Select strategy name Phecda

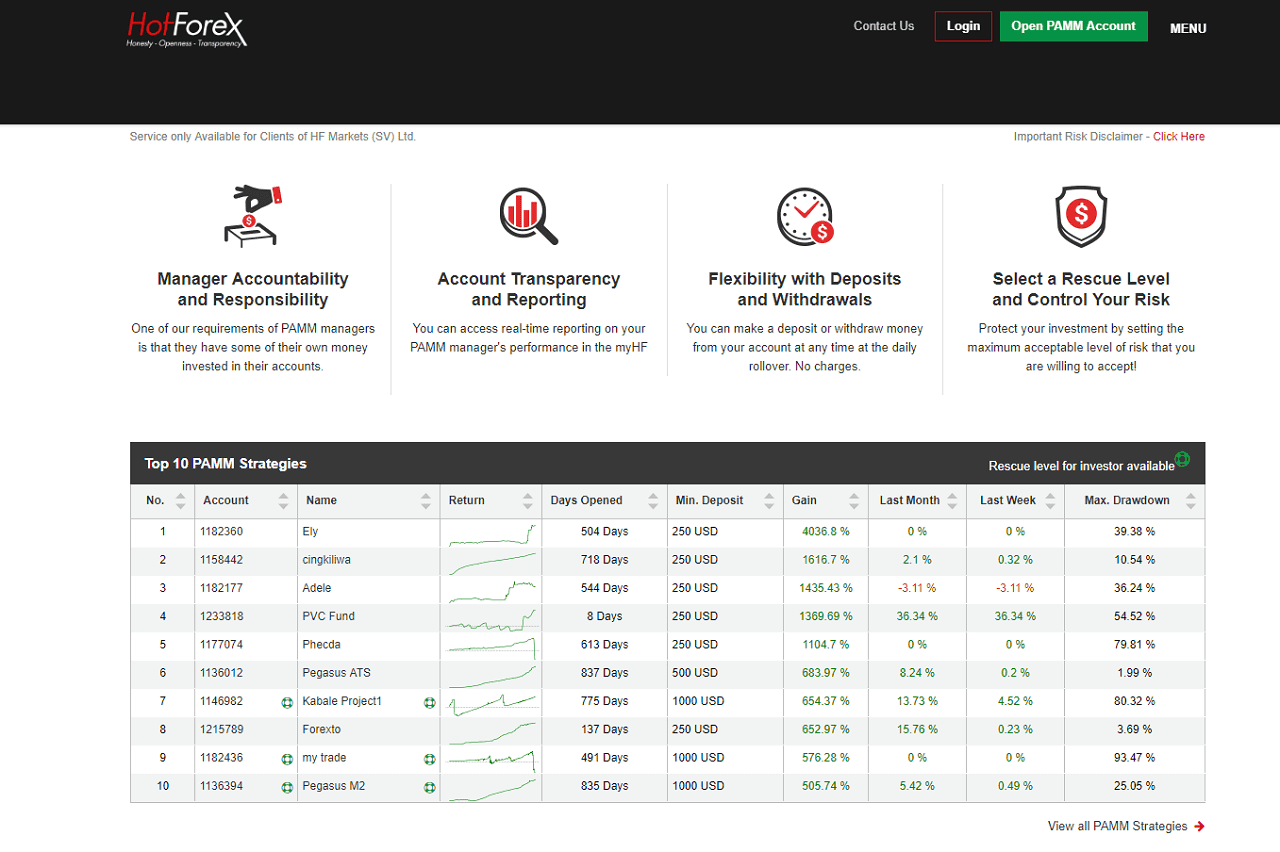321,645
